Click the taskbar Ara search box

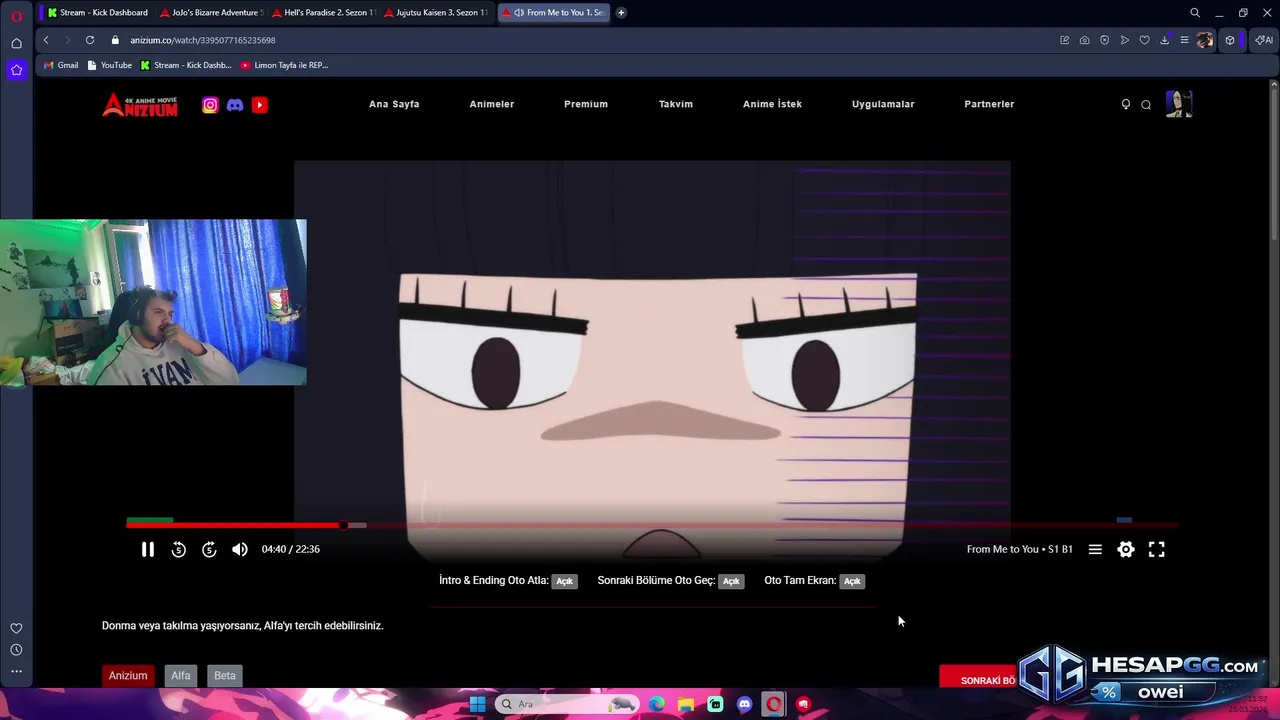(x=567, y=704)
